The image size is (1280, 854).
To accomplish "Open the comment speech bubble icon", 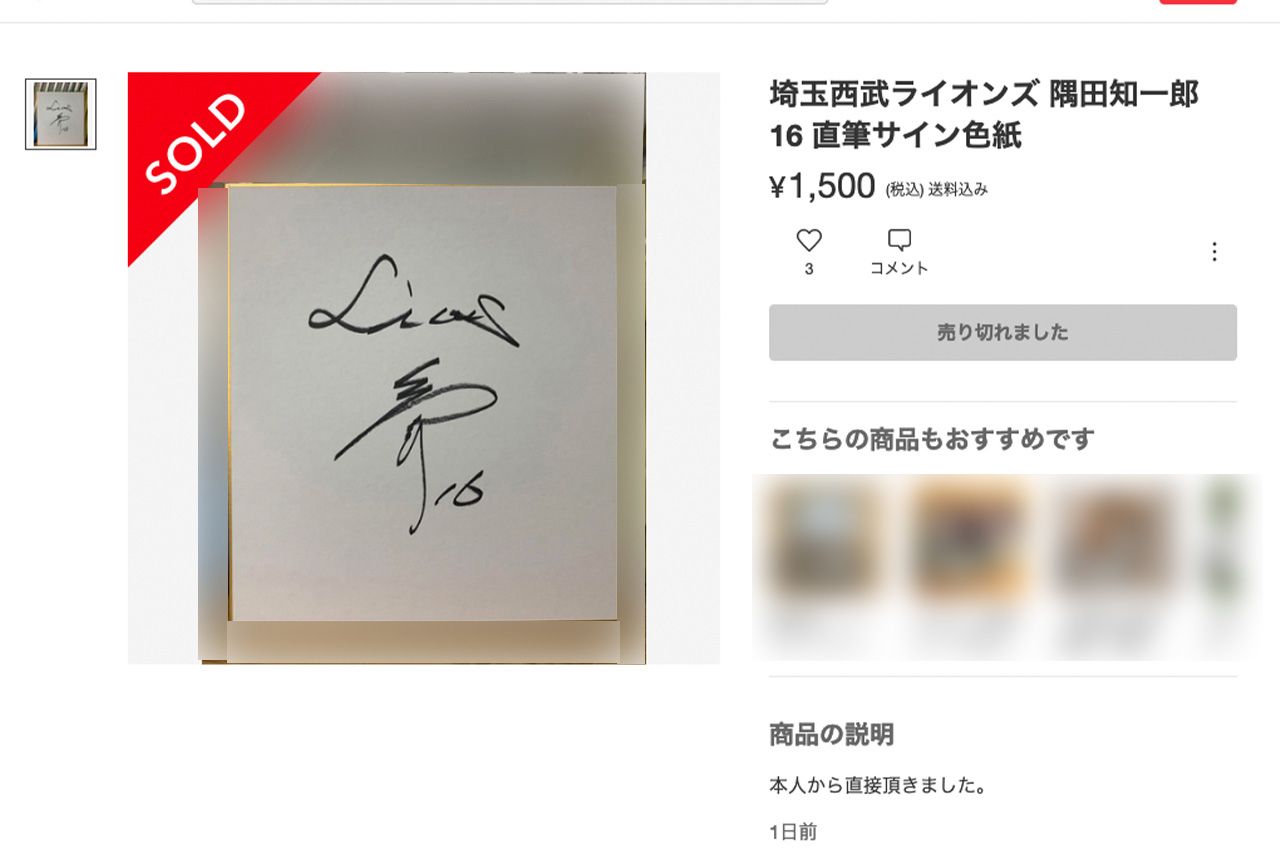I will [x=899, y=240].
